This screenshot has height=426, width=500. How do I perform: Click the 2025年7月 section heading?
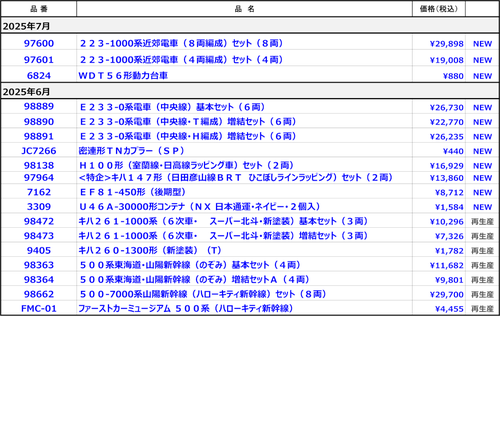point(26,26)
